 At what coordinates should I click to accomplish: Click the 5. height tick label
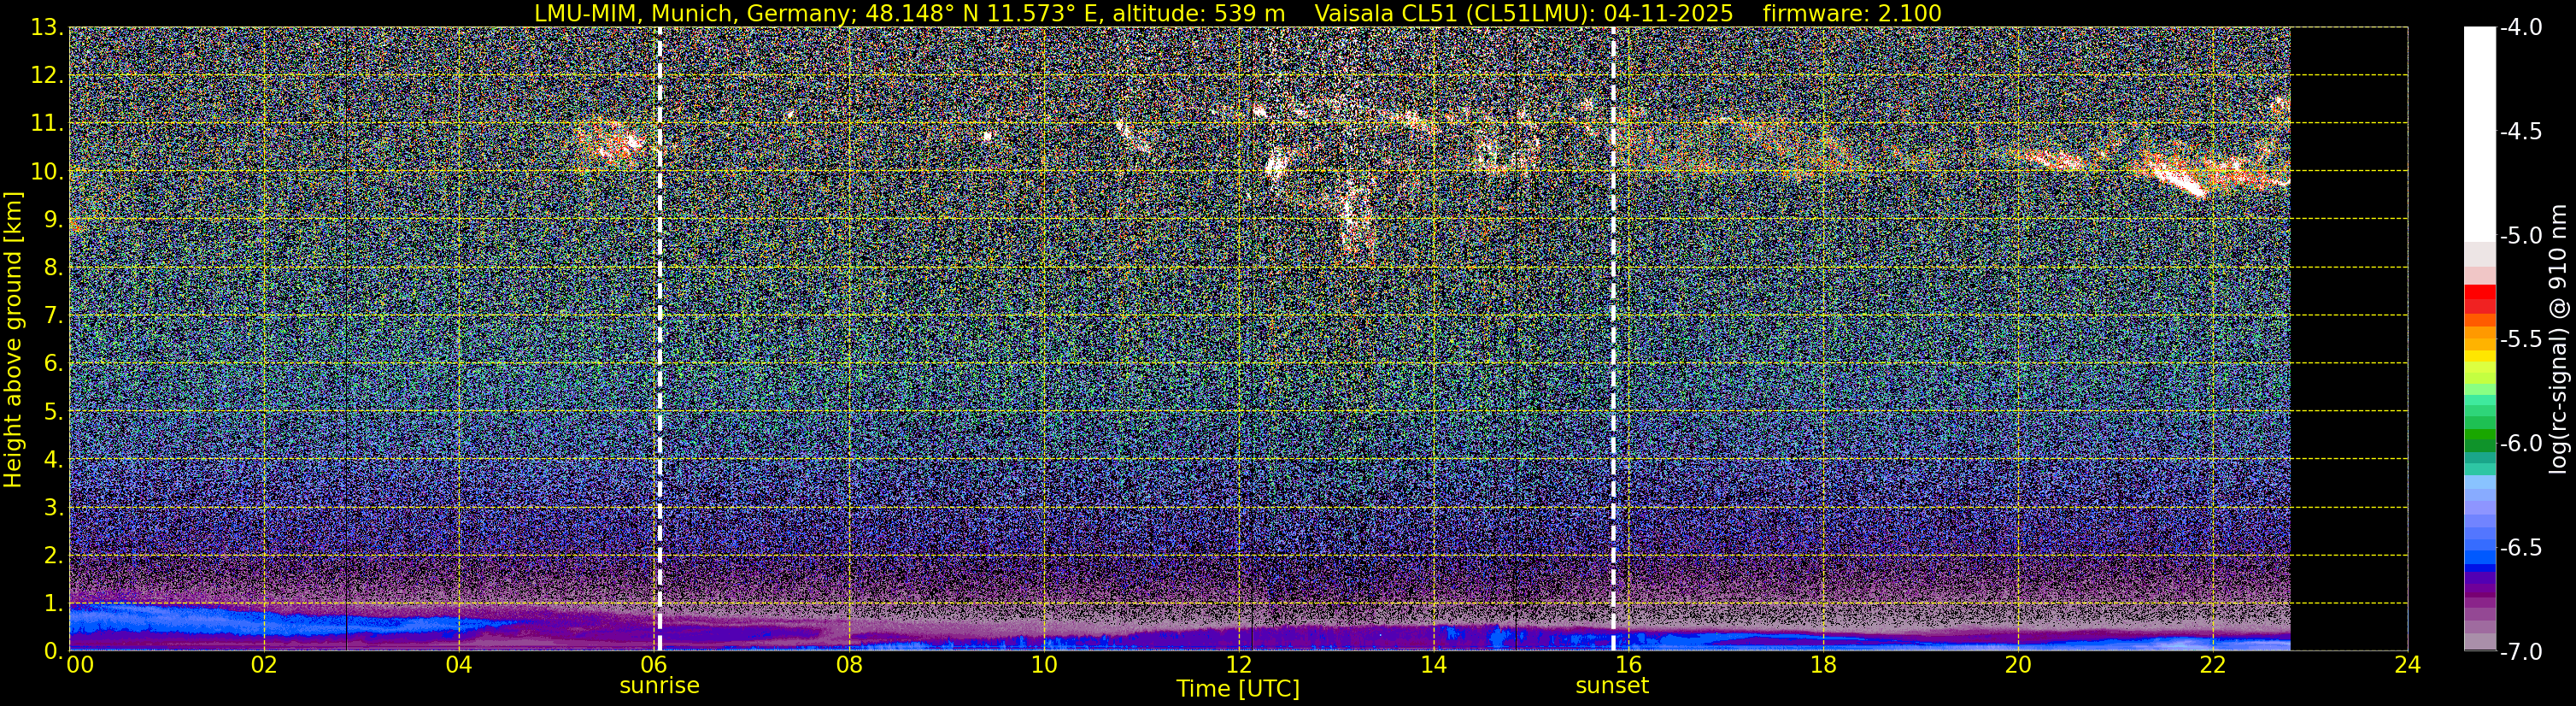53,412
